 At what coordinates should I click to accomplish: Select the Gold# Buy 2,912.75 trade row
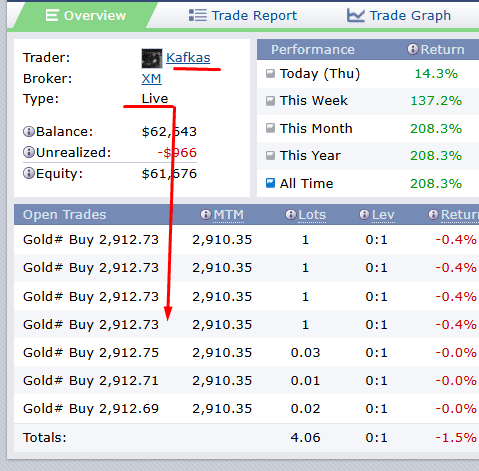coord(246,352)
